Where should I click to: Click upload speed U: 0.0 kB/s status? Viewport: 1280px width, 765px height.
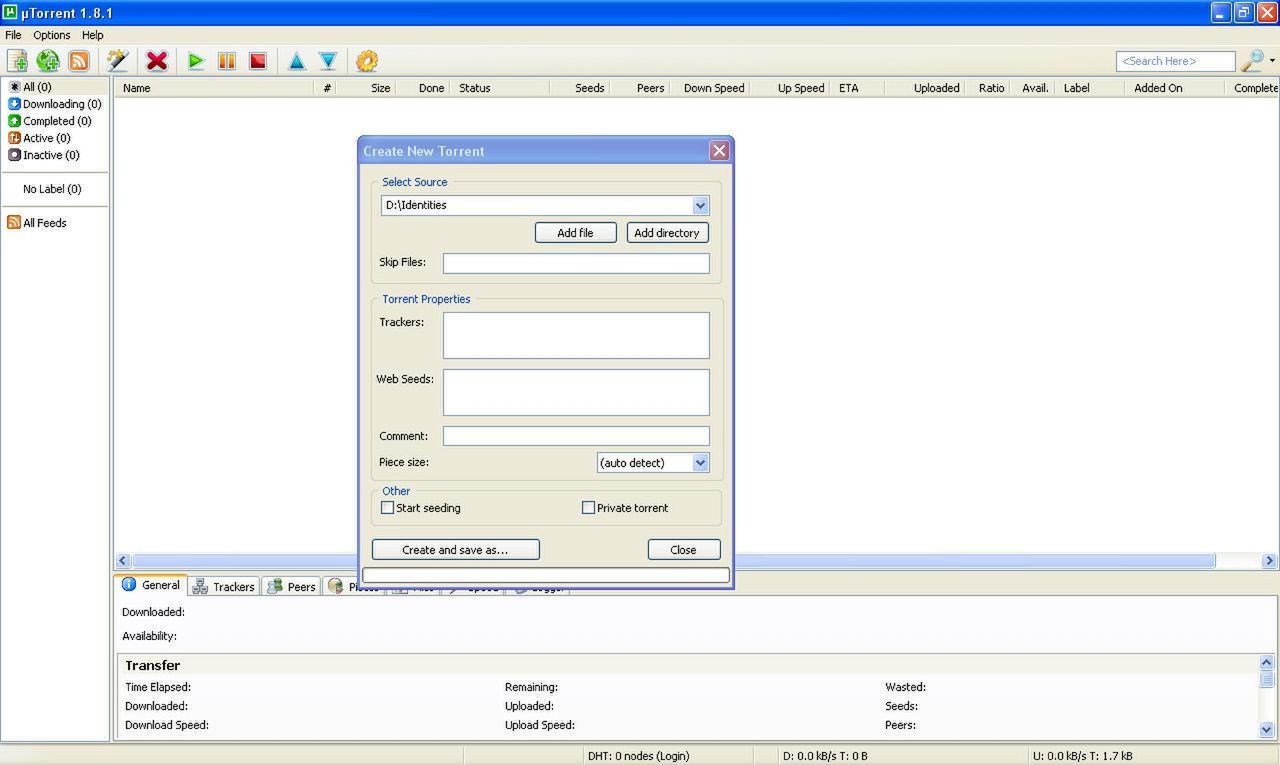(1082, 756)
